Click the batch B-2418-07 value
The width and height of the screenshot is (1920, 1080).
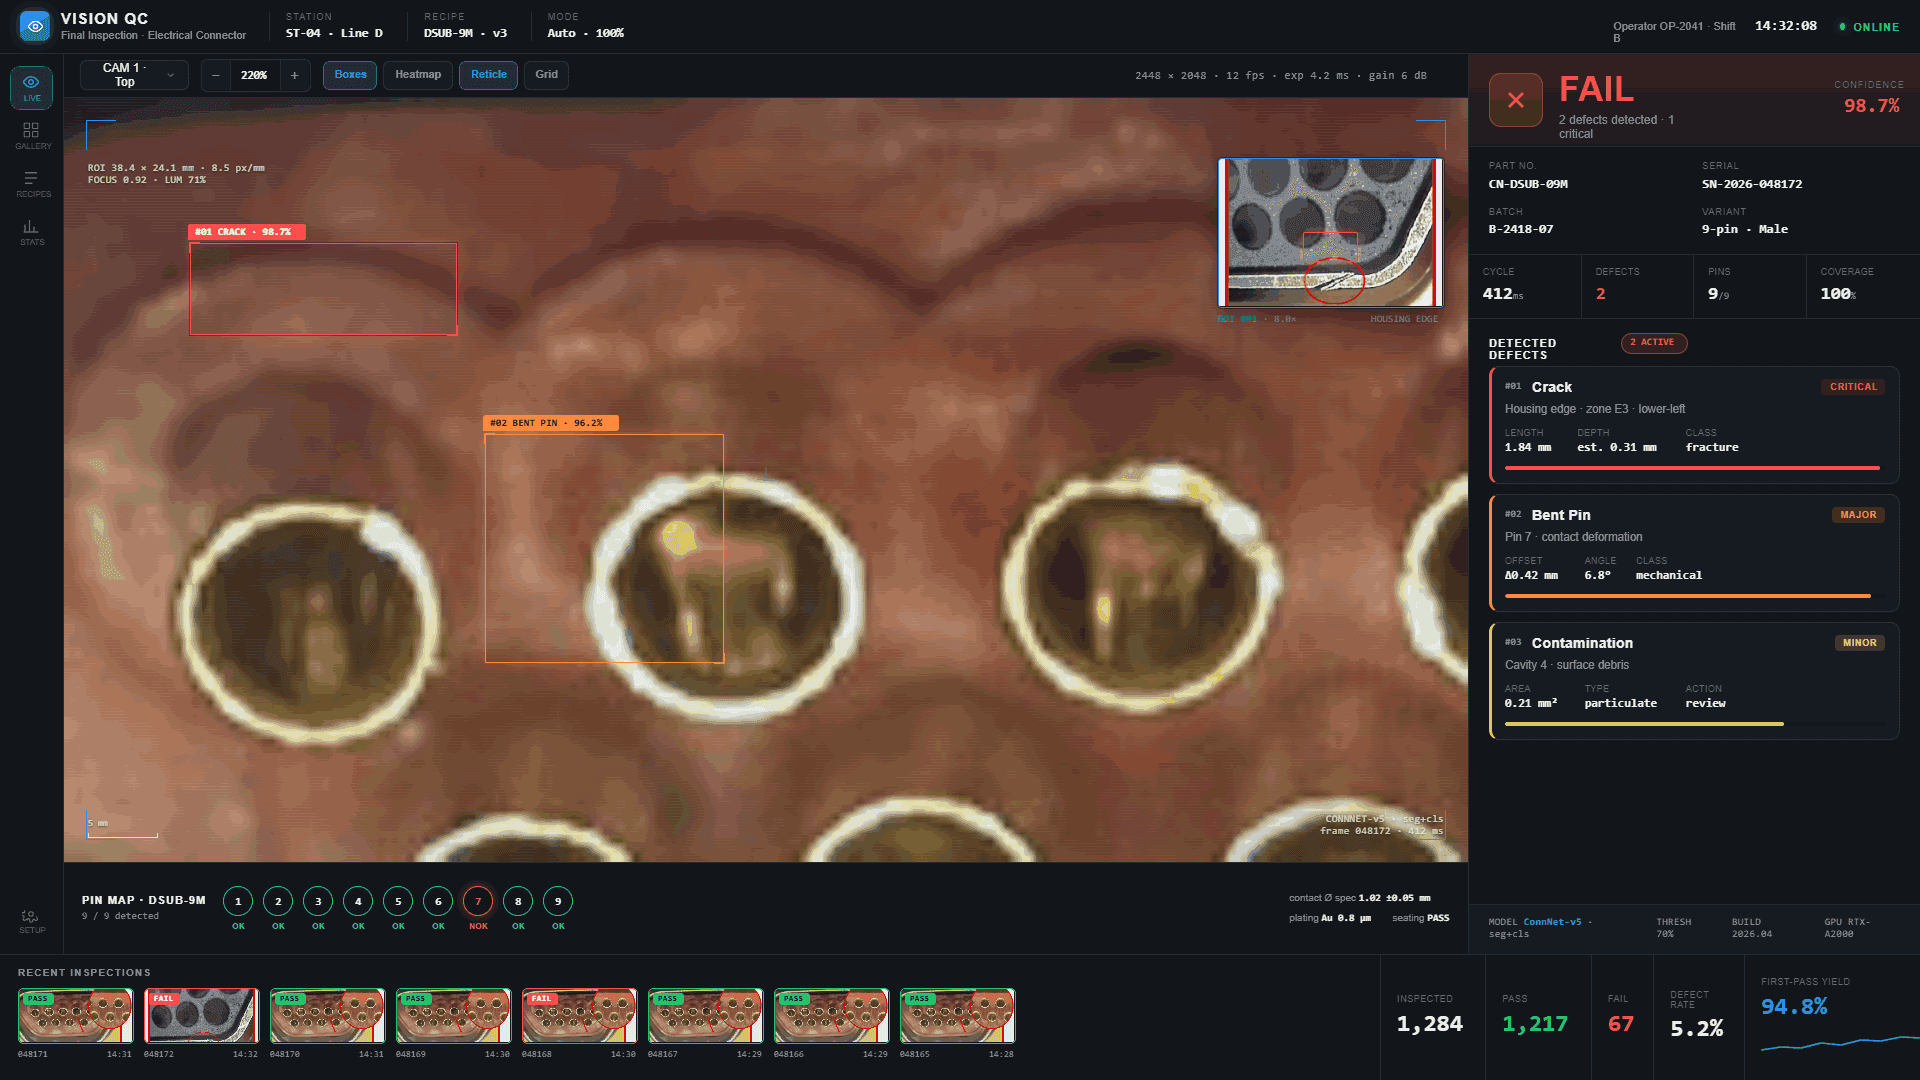(x=1521, y=229)
